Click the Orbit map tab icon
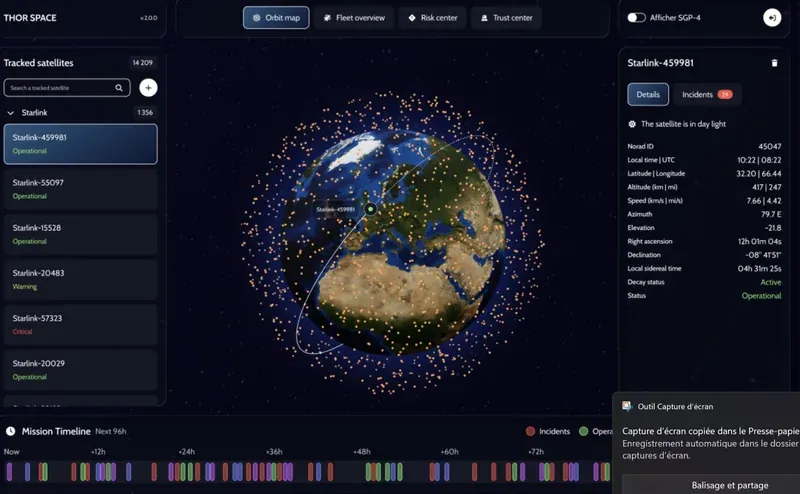The width and height of the screenshot is (800, 494). click(x=257, y=18)
